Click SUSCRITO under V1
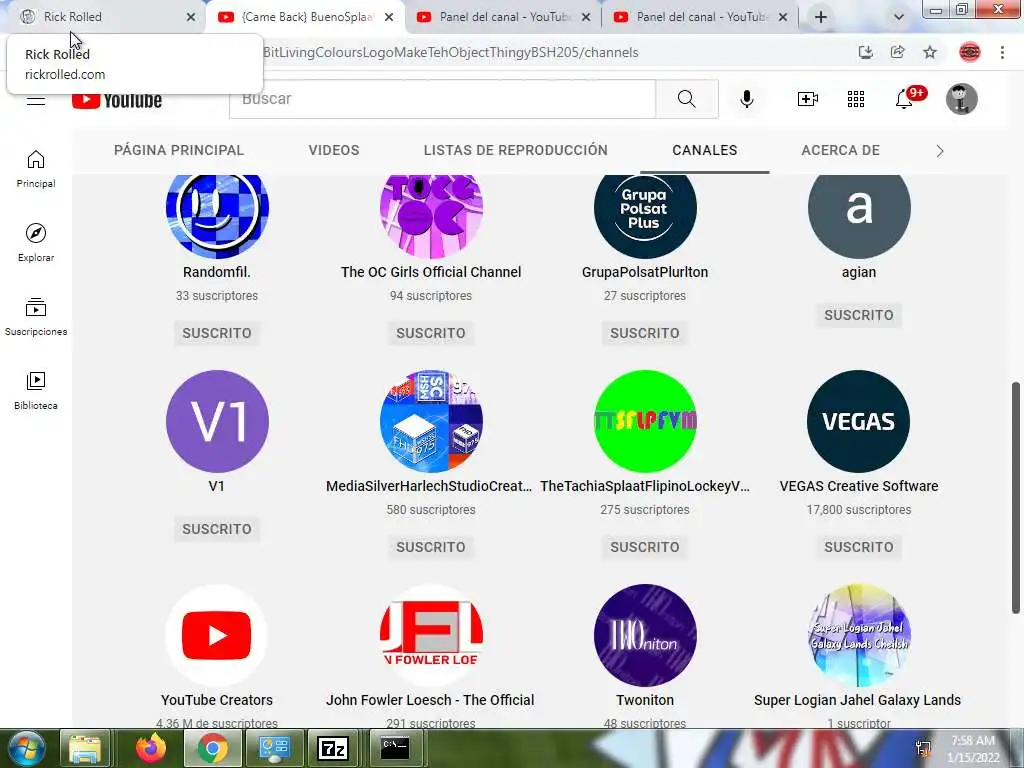Image resolution: width=1024 pixels, height=768 pixels. [217, 529]
